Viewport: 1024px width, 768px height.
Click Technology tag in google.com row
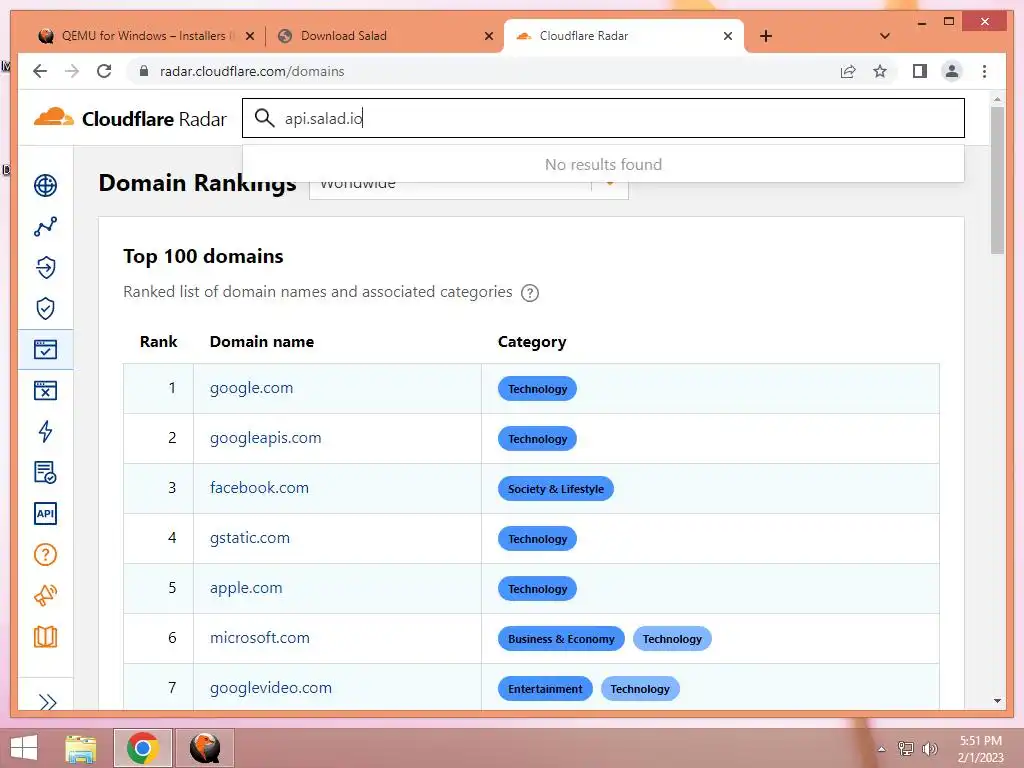[537, 389]
